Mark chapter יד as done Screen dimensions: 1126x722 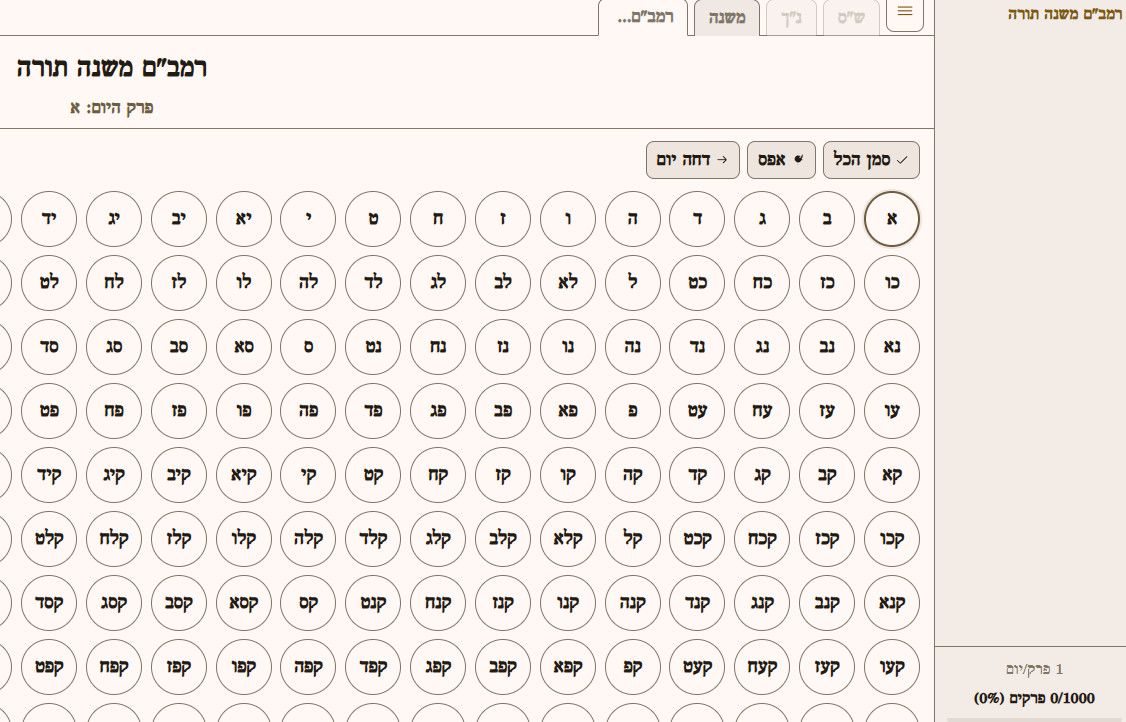49,218
